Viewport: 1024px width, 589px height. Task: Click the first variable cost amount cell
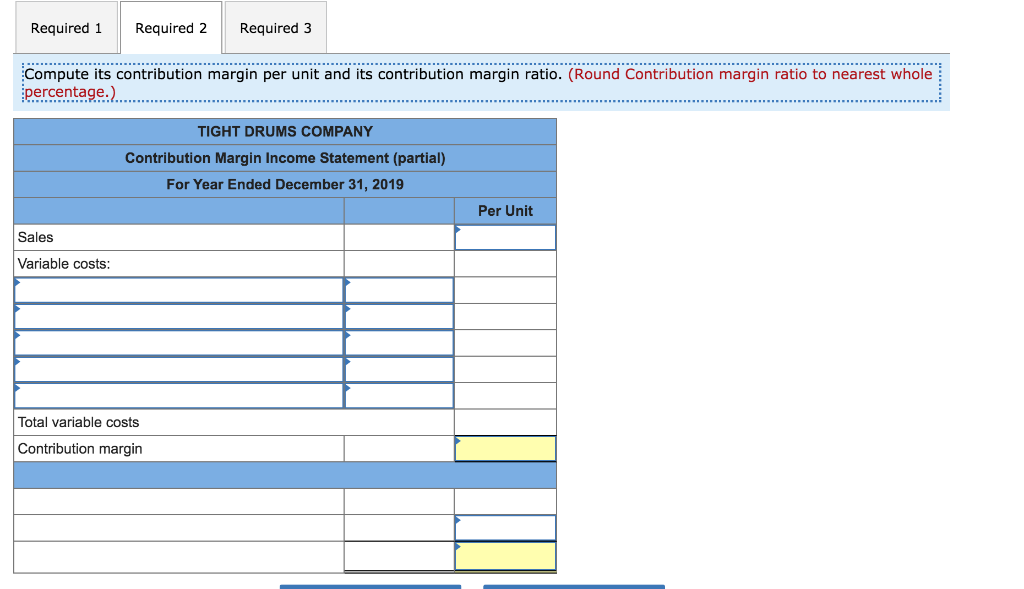(398, 289)
